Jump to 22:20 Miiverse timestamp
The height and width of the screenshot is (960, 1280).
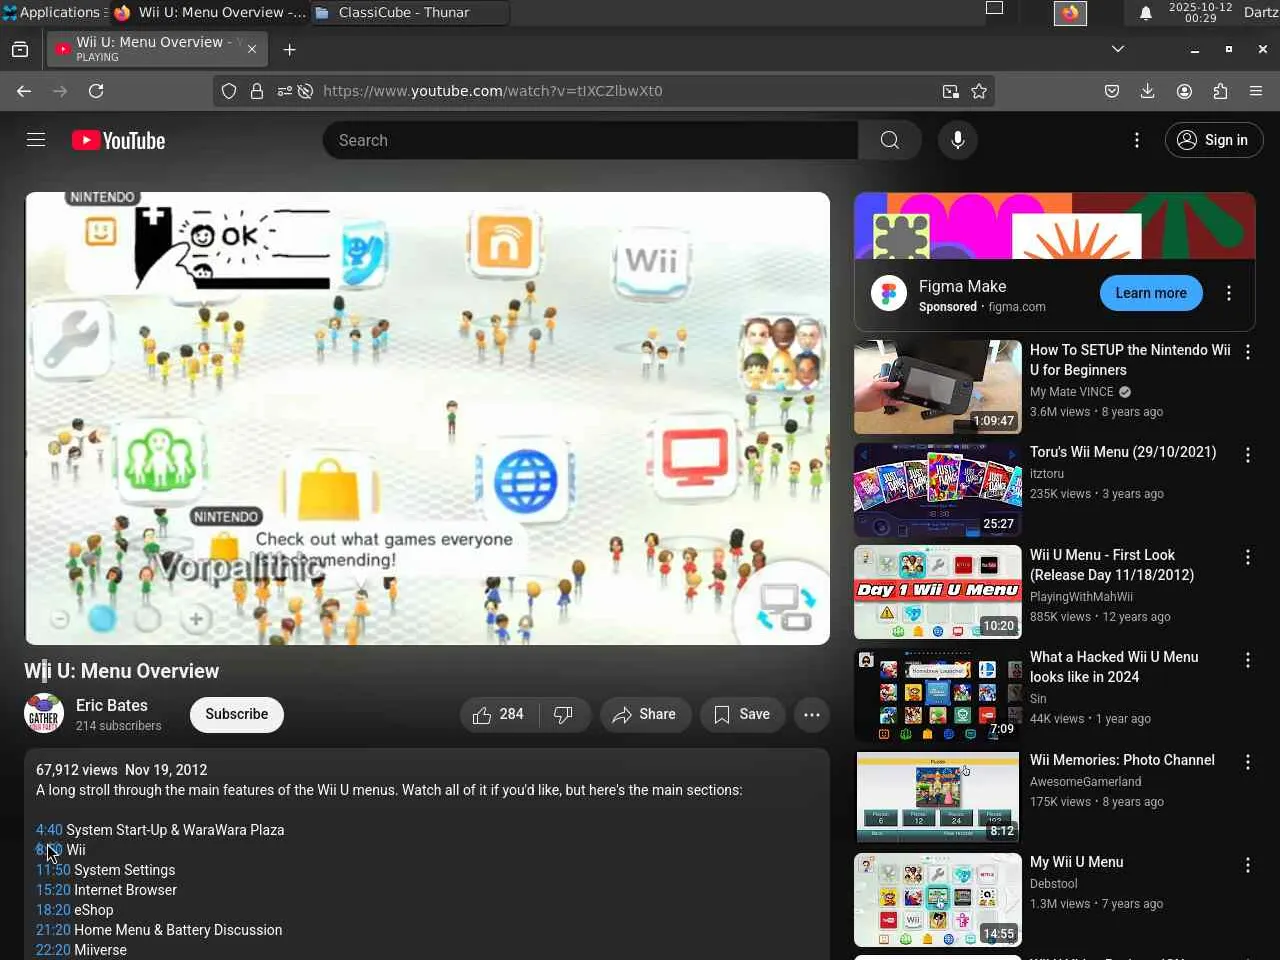[x=53, y=950]
